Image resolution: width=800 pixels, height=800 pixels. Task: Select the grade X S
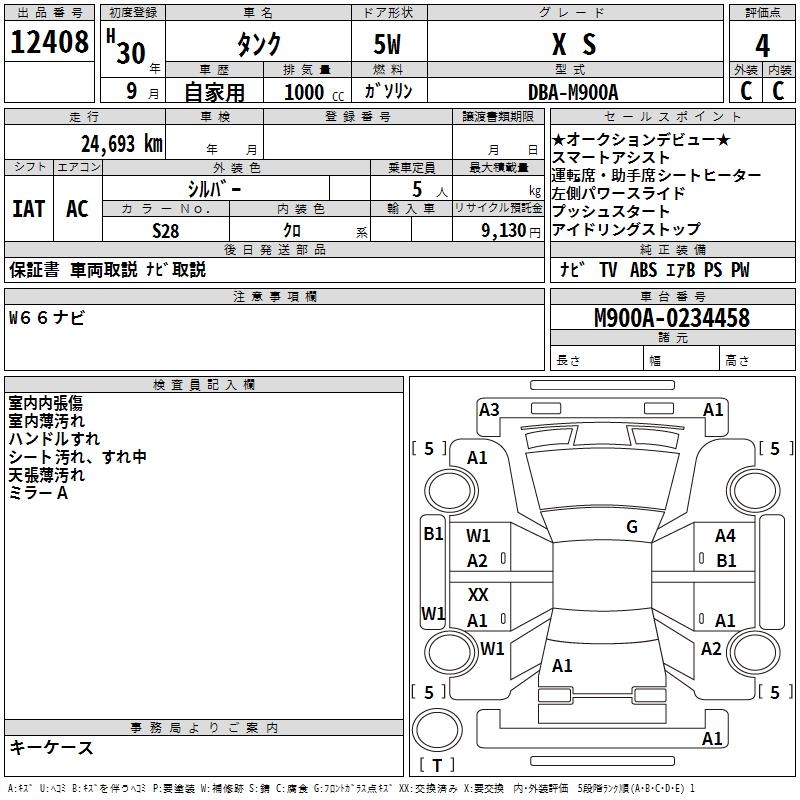[x=574, y=44]
